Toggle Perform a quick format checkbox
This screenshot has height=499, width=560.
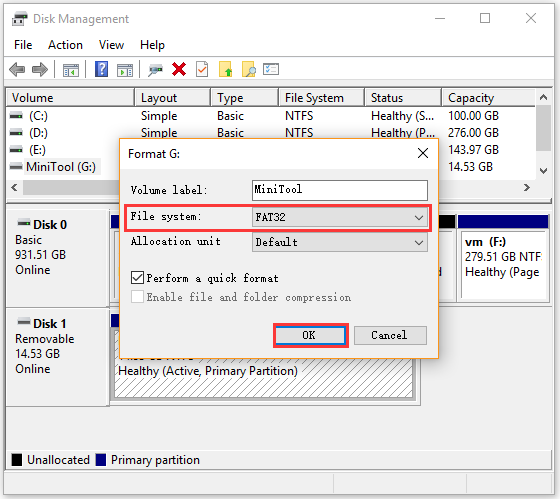click(x=138, y=278)
